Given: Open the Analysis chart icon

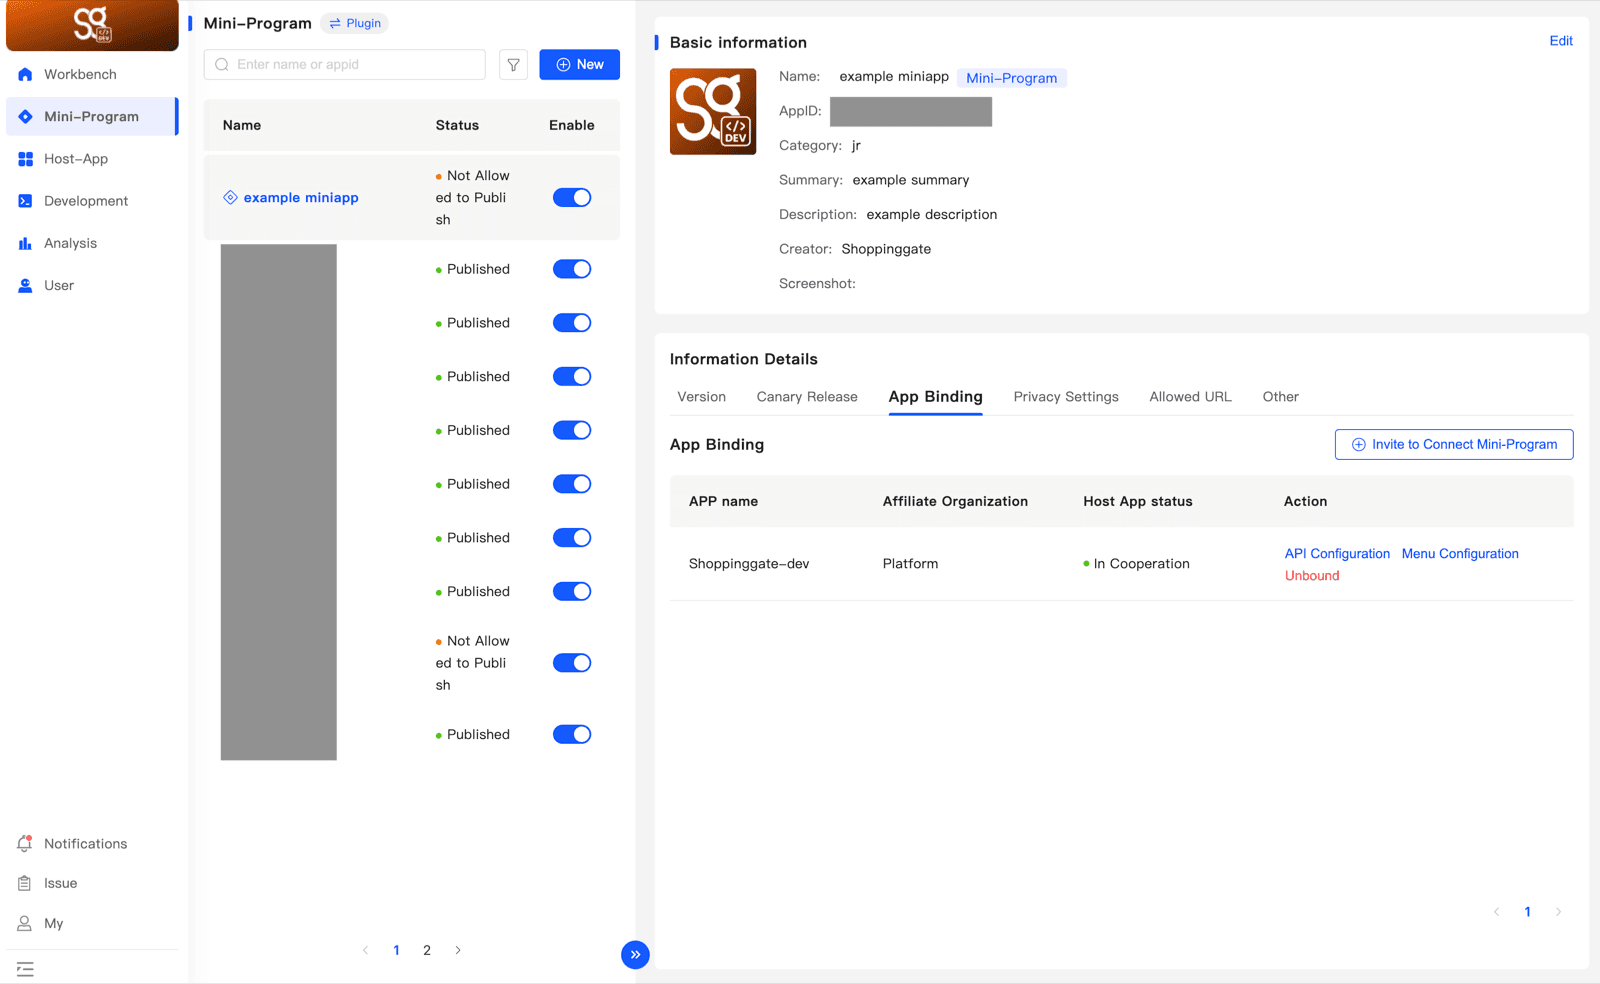Looking at the screenshot, I should (25, 243).
